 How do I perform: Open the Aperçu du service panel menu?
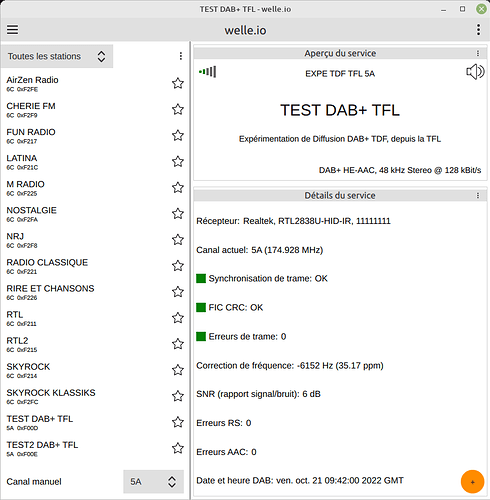pos(478,53)
